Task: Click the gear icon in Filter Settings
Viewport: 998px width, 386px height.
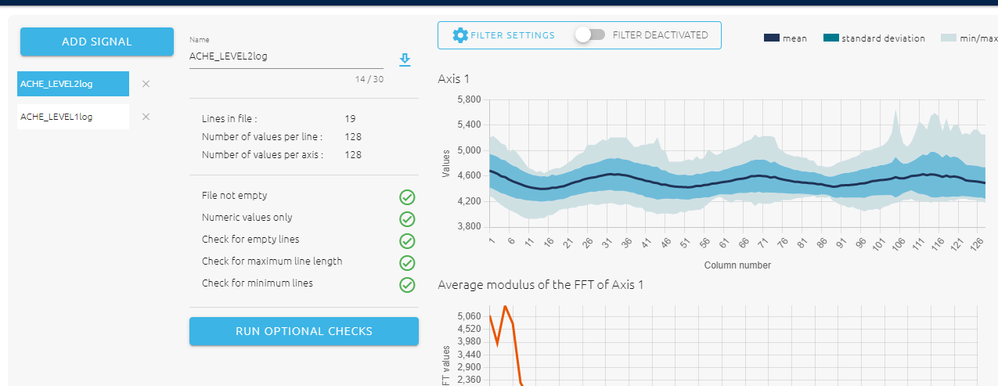Action: tap(460, 35)
